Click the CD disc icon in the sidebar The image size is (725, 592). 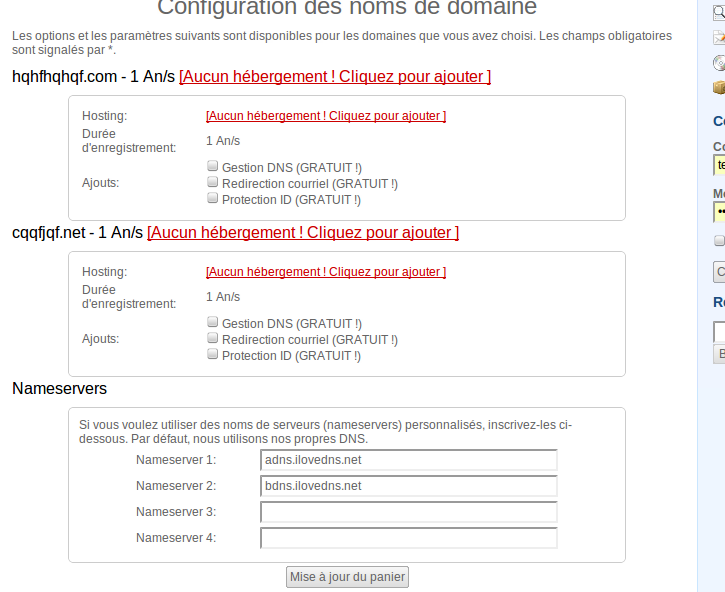point(719,63)
